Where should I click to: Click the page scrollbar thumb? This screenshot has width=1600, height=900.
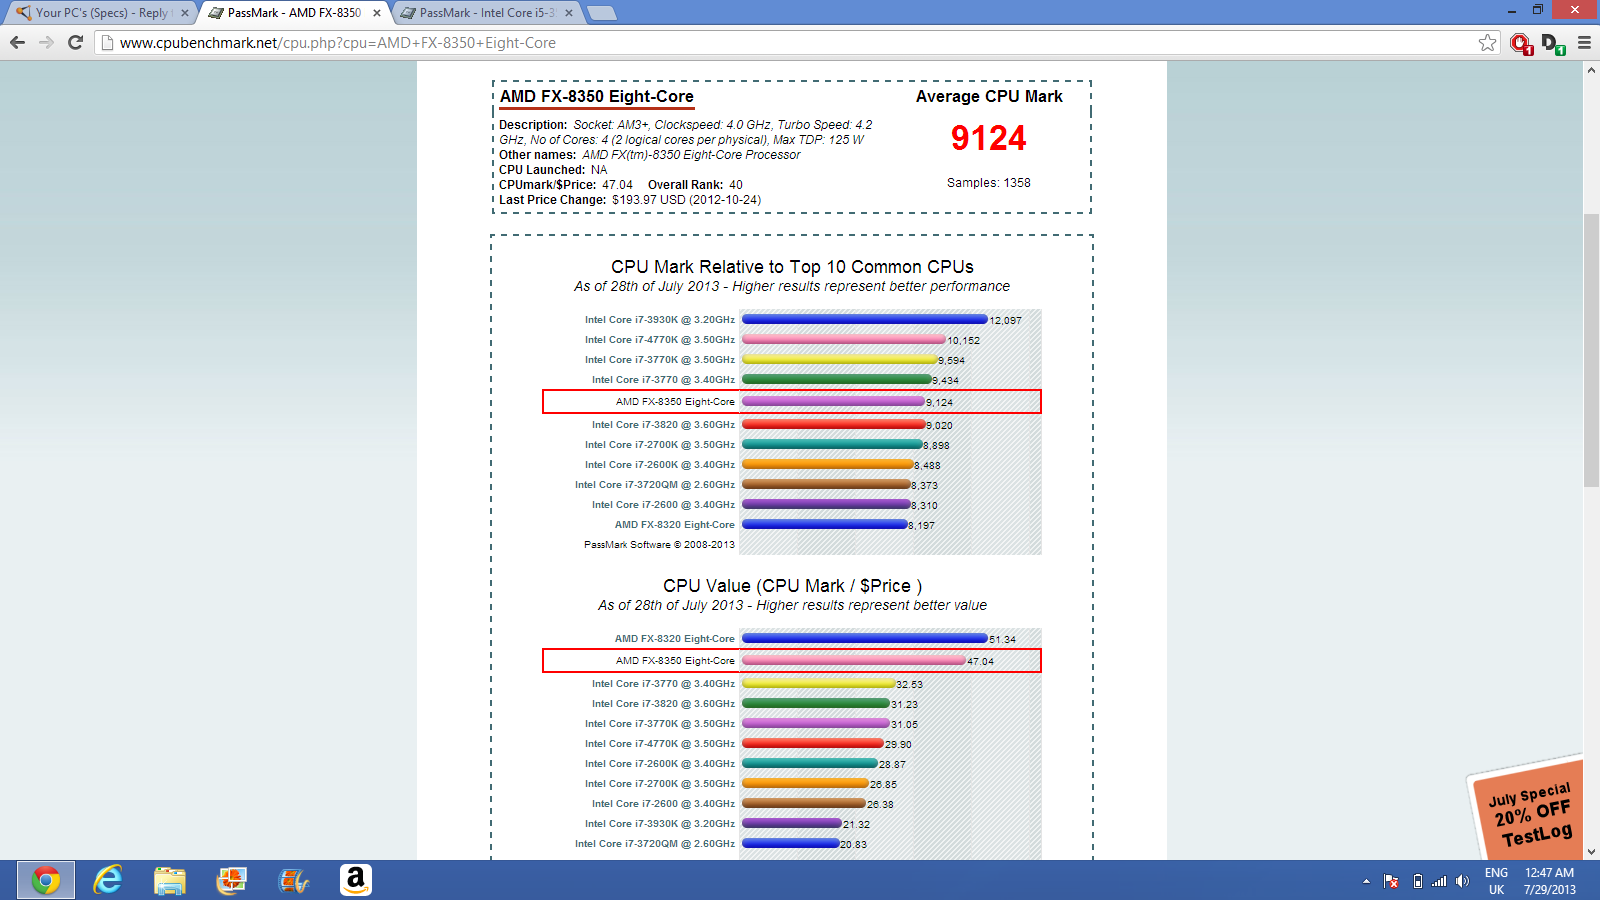click(x=1591, y=350)
